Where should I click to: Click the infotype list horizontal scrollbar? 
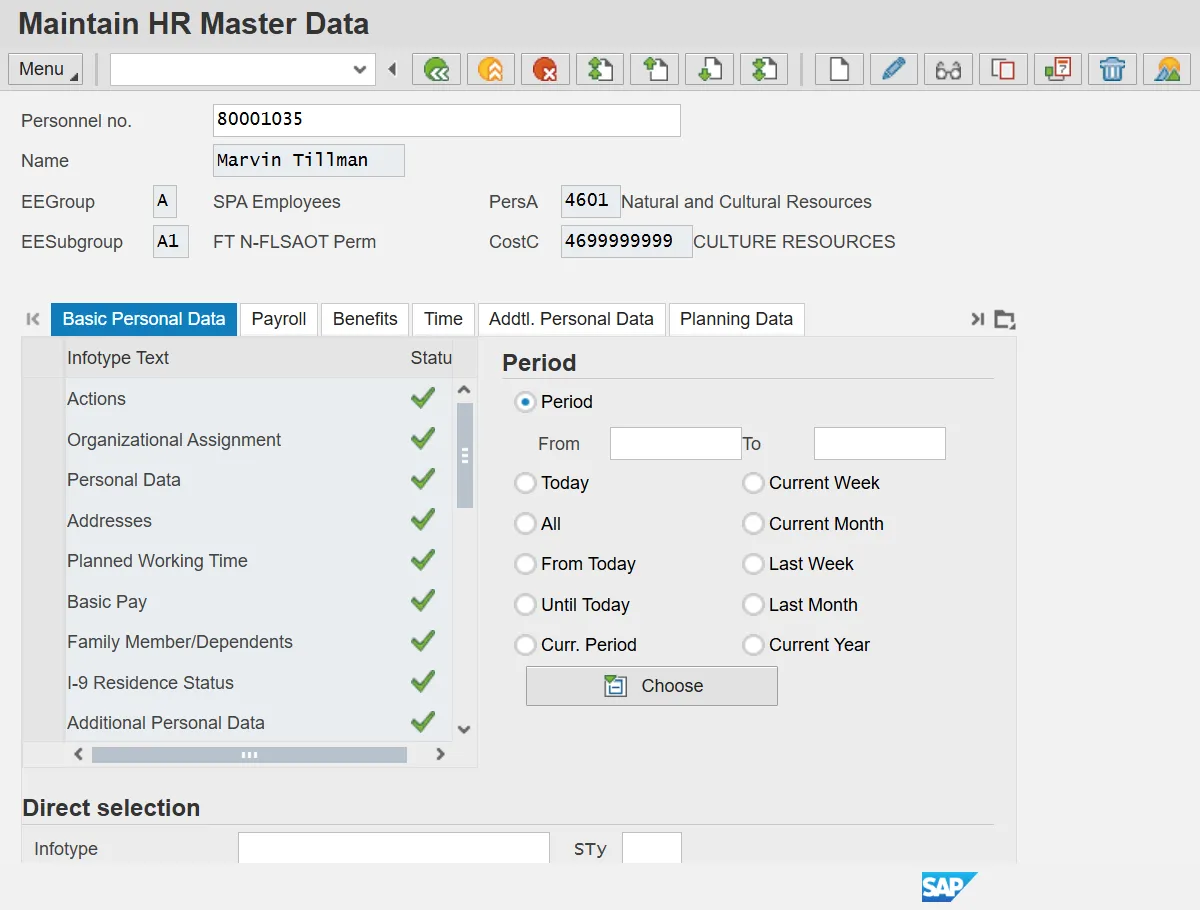(x=249, y=755)
